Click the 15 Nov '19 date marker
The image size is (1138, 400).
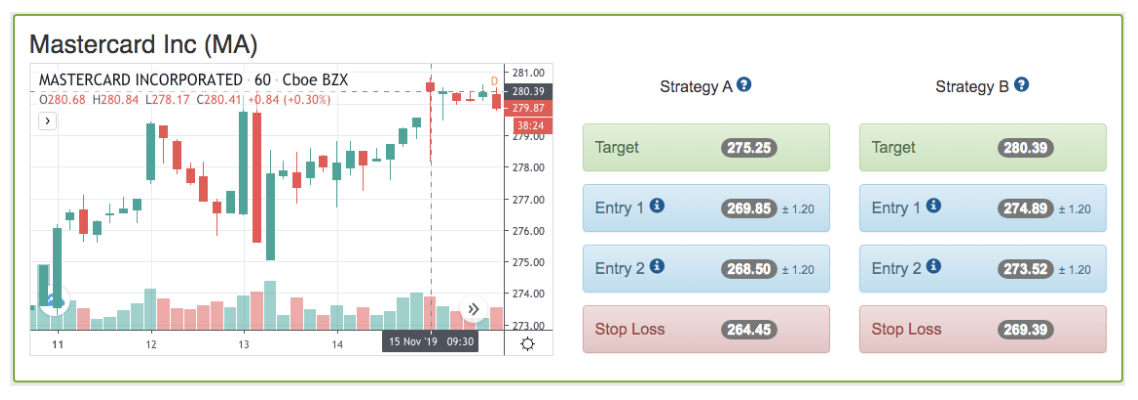[x=430, y=341]
